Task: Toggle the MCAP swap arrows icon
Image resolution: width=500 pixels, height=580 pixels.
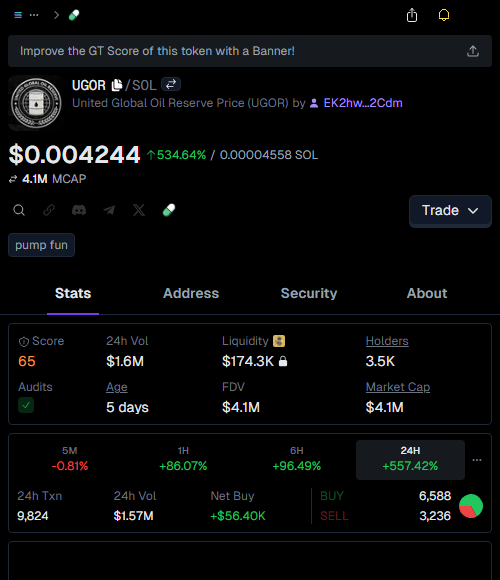Action: coord(13,179)
